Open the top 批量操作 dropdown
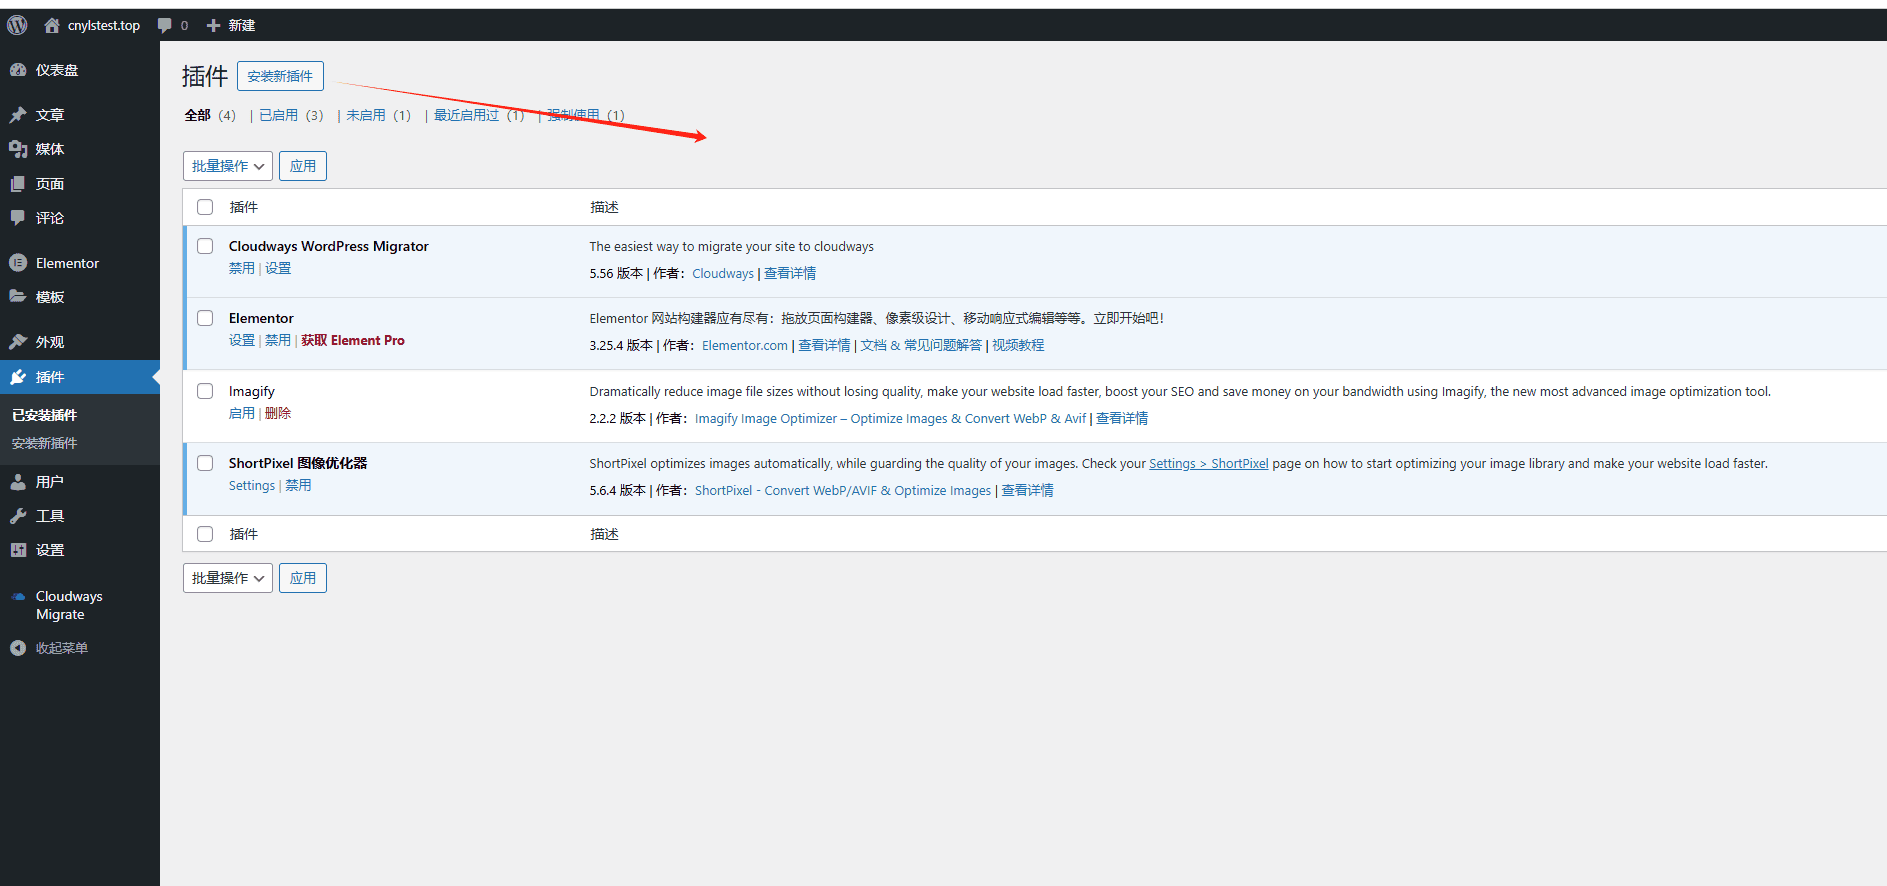 click(x=228, y=166)
